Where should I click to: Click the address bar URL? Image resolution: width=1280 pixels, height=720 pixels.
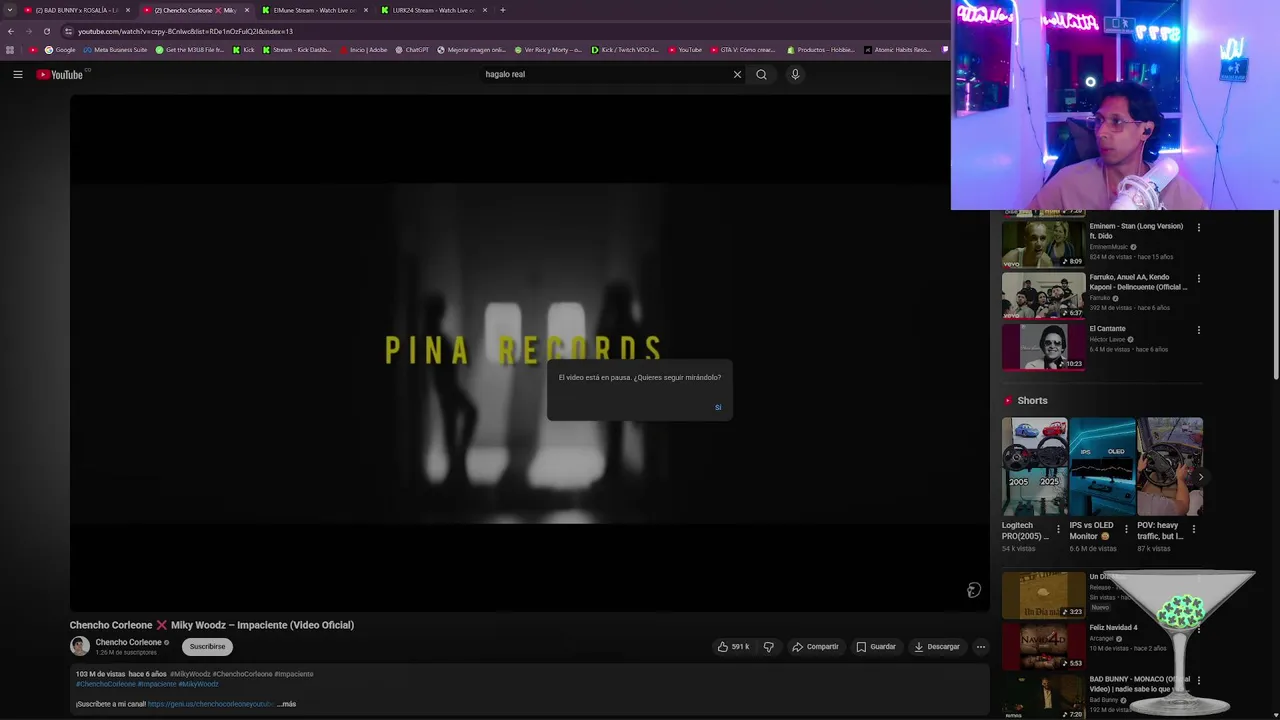pos(185,31)
